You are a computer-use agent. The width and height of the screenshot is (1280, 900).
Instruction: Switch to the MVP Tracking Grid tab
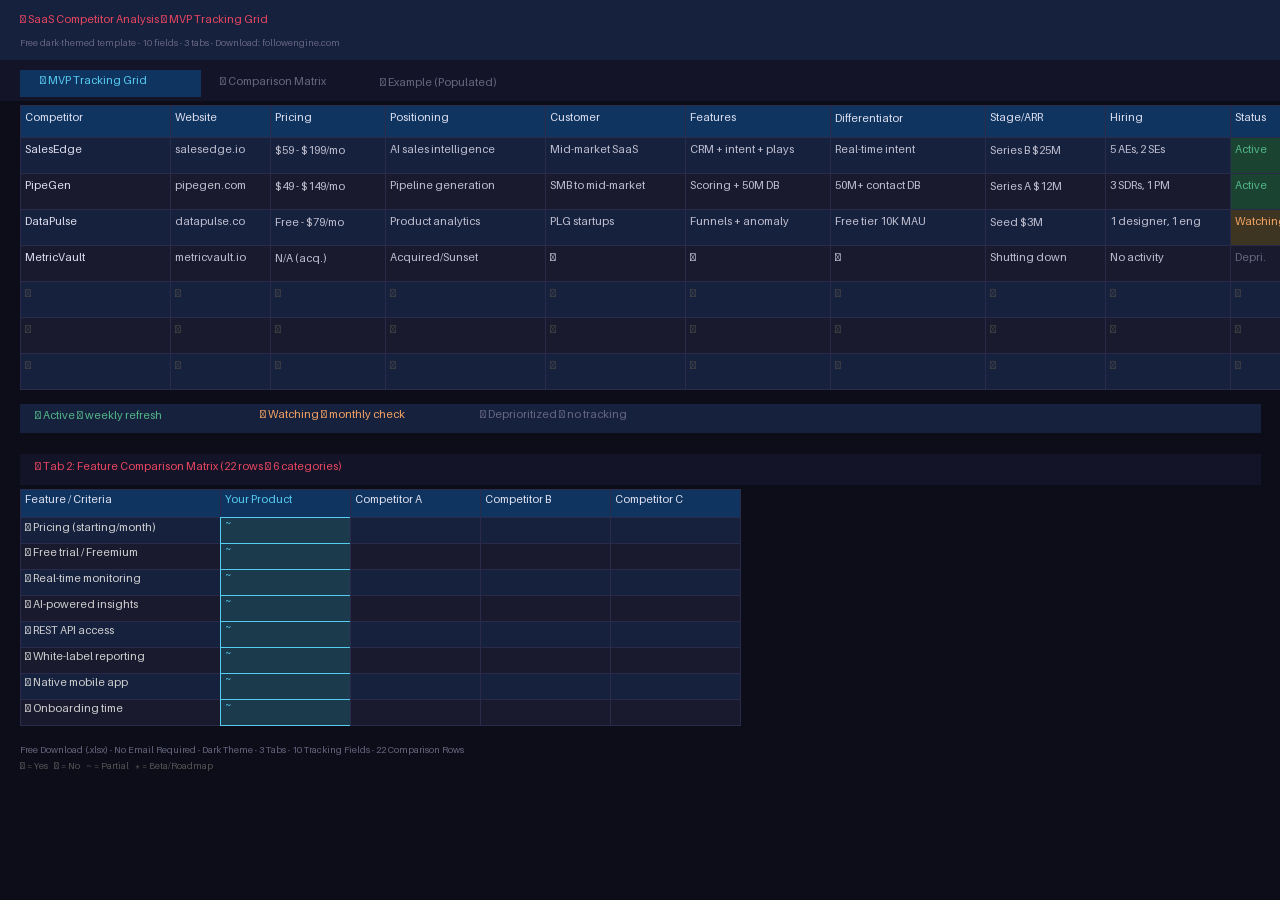point(110,83)
